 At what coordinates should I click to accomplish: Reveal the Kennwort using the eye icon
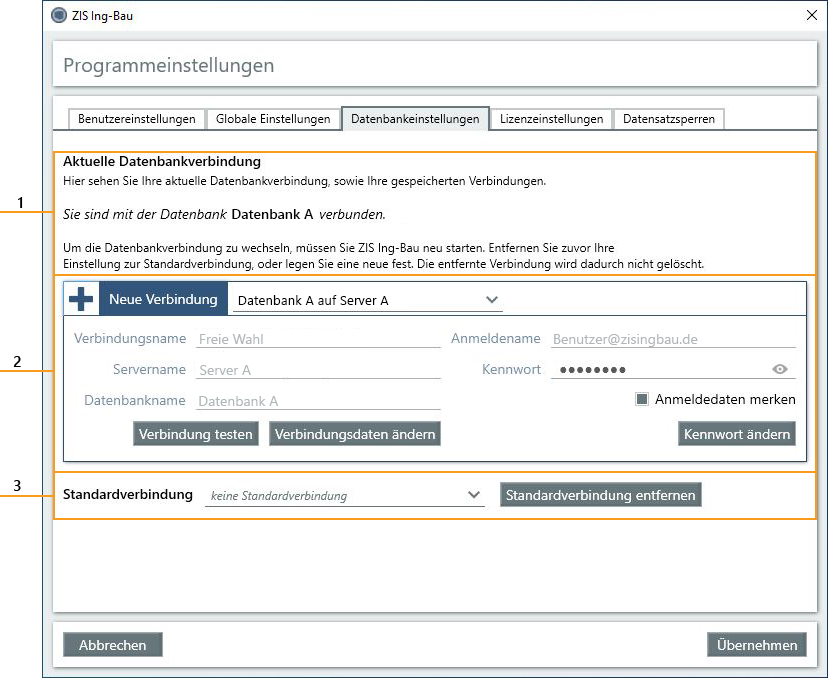point(781,369)
